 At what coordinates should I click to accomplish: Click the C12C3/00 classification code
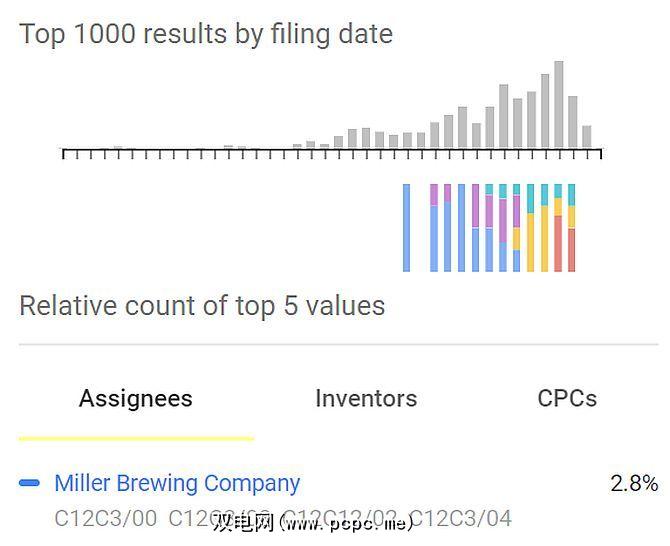point(105,518)
